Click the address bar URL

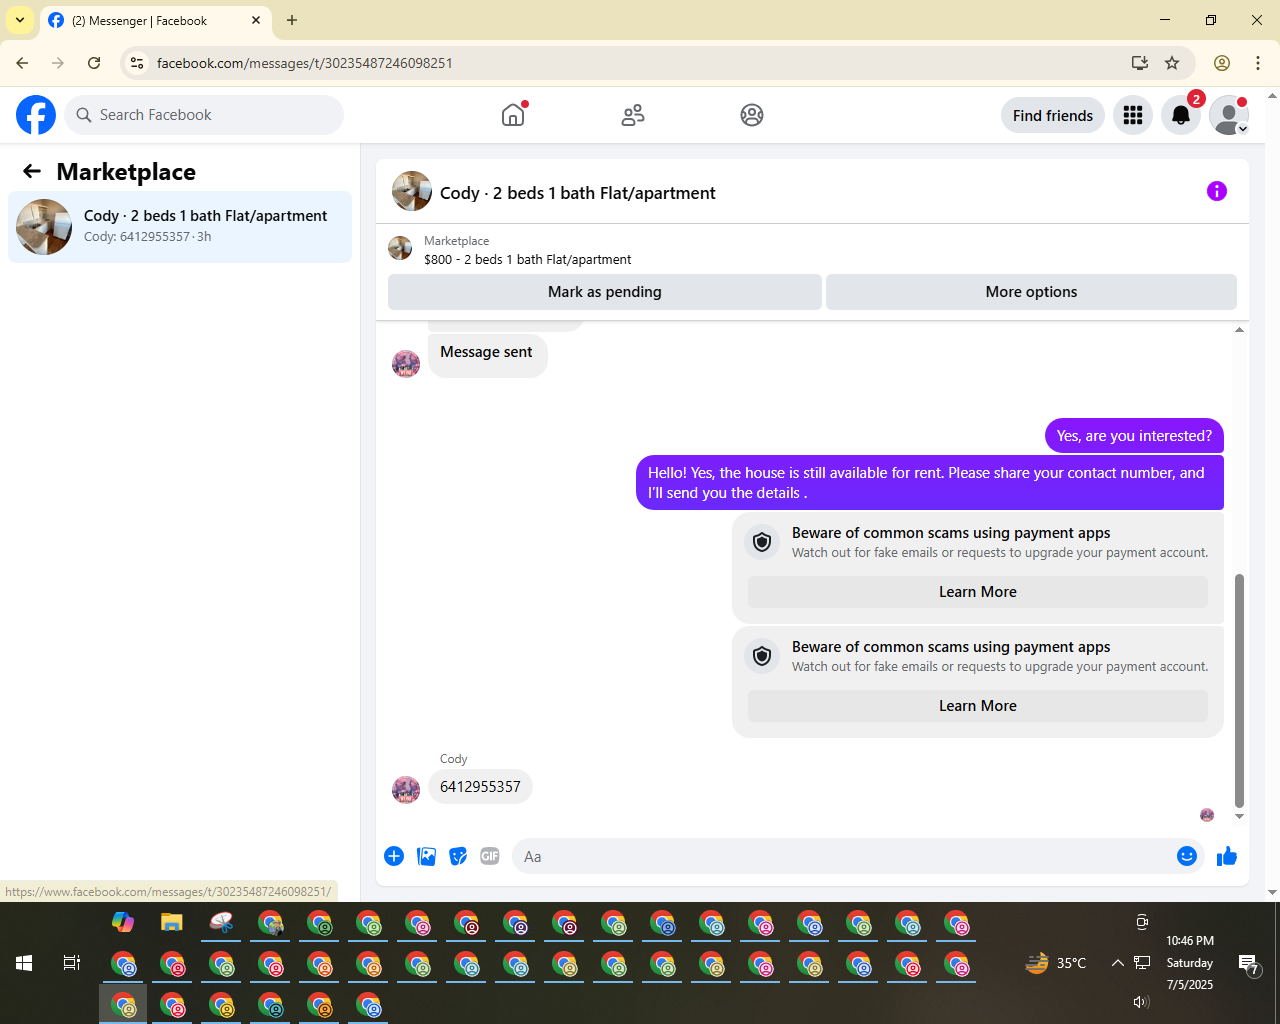click(305, 63)
